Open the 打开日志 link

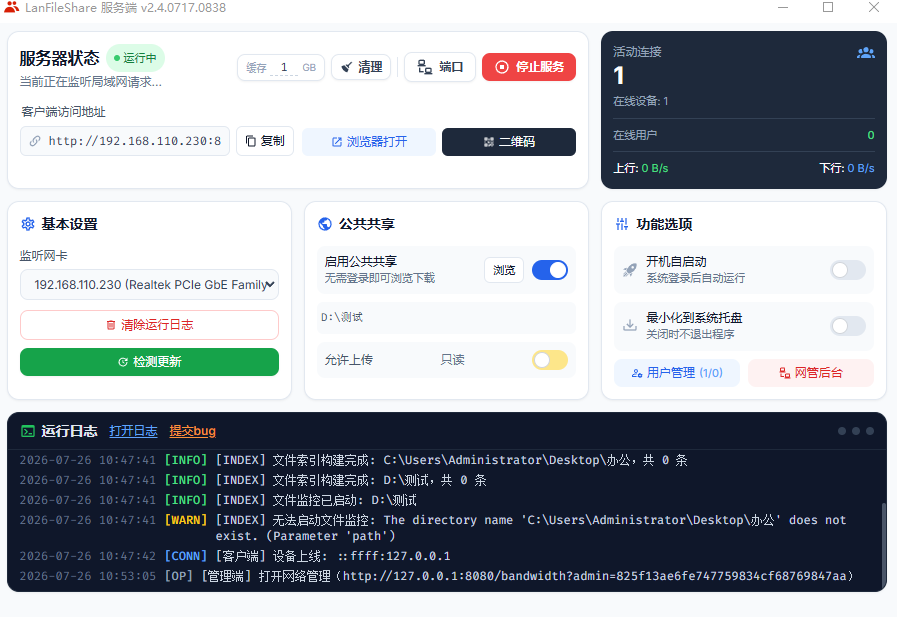pyautogui.click(x=133, y=431)
